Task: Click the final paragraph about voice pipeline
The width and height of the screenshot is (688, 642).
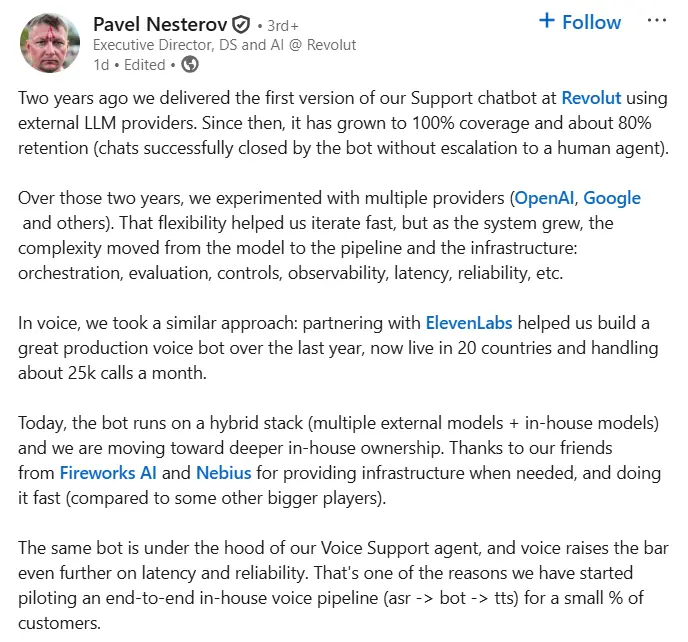Action: [343, 585]
